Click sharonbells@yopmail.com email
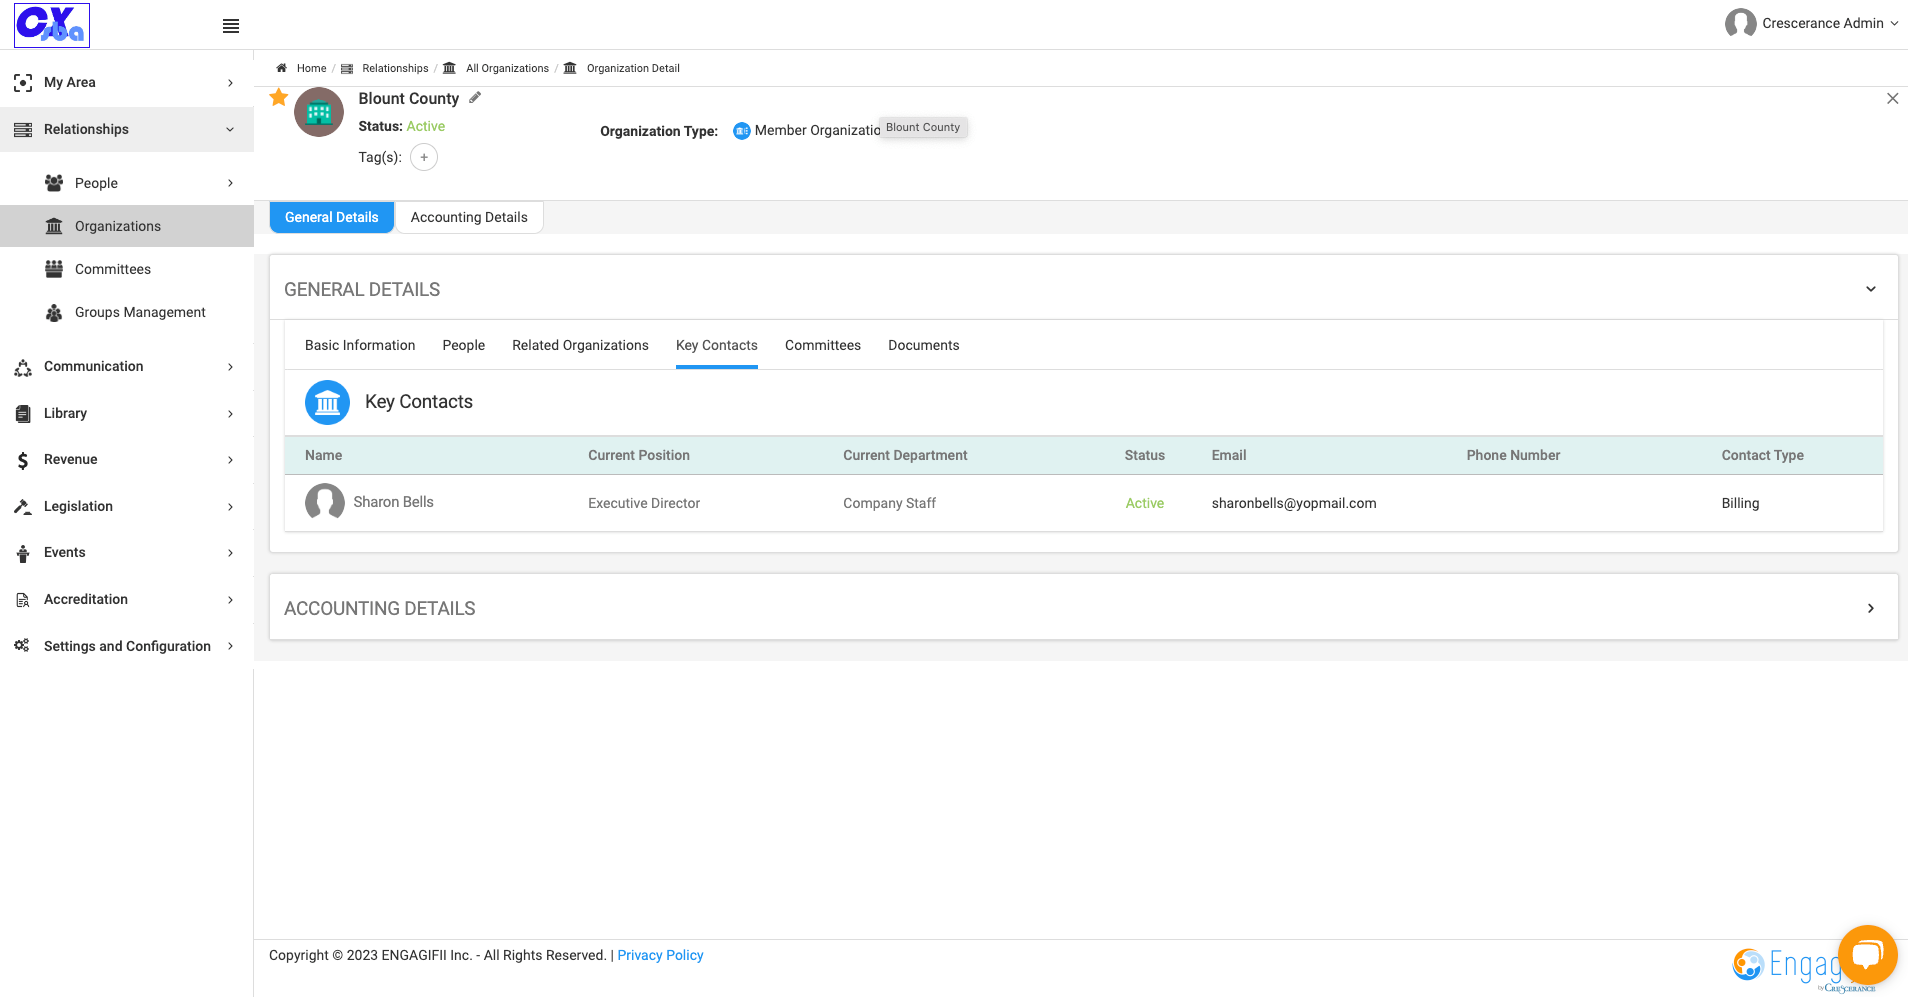This screenshot has height=997, width=1908. point(1294,503)
